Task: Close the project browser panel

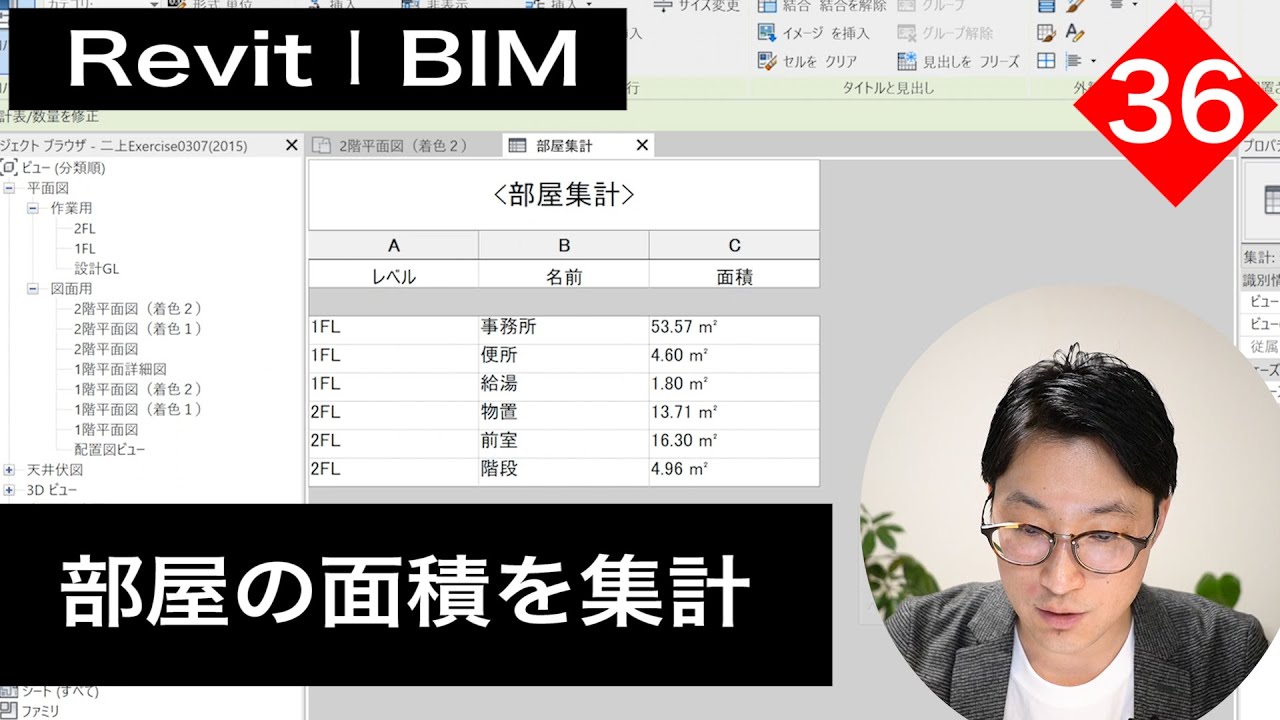Action: pos(291,146)
